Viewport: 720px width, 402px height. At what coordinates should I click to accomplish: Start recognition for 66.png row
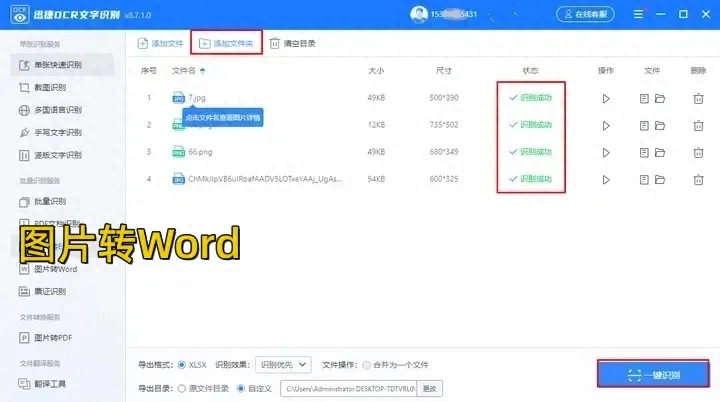[x=606, y=153]
